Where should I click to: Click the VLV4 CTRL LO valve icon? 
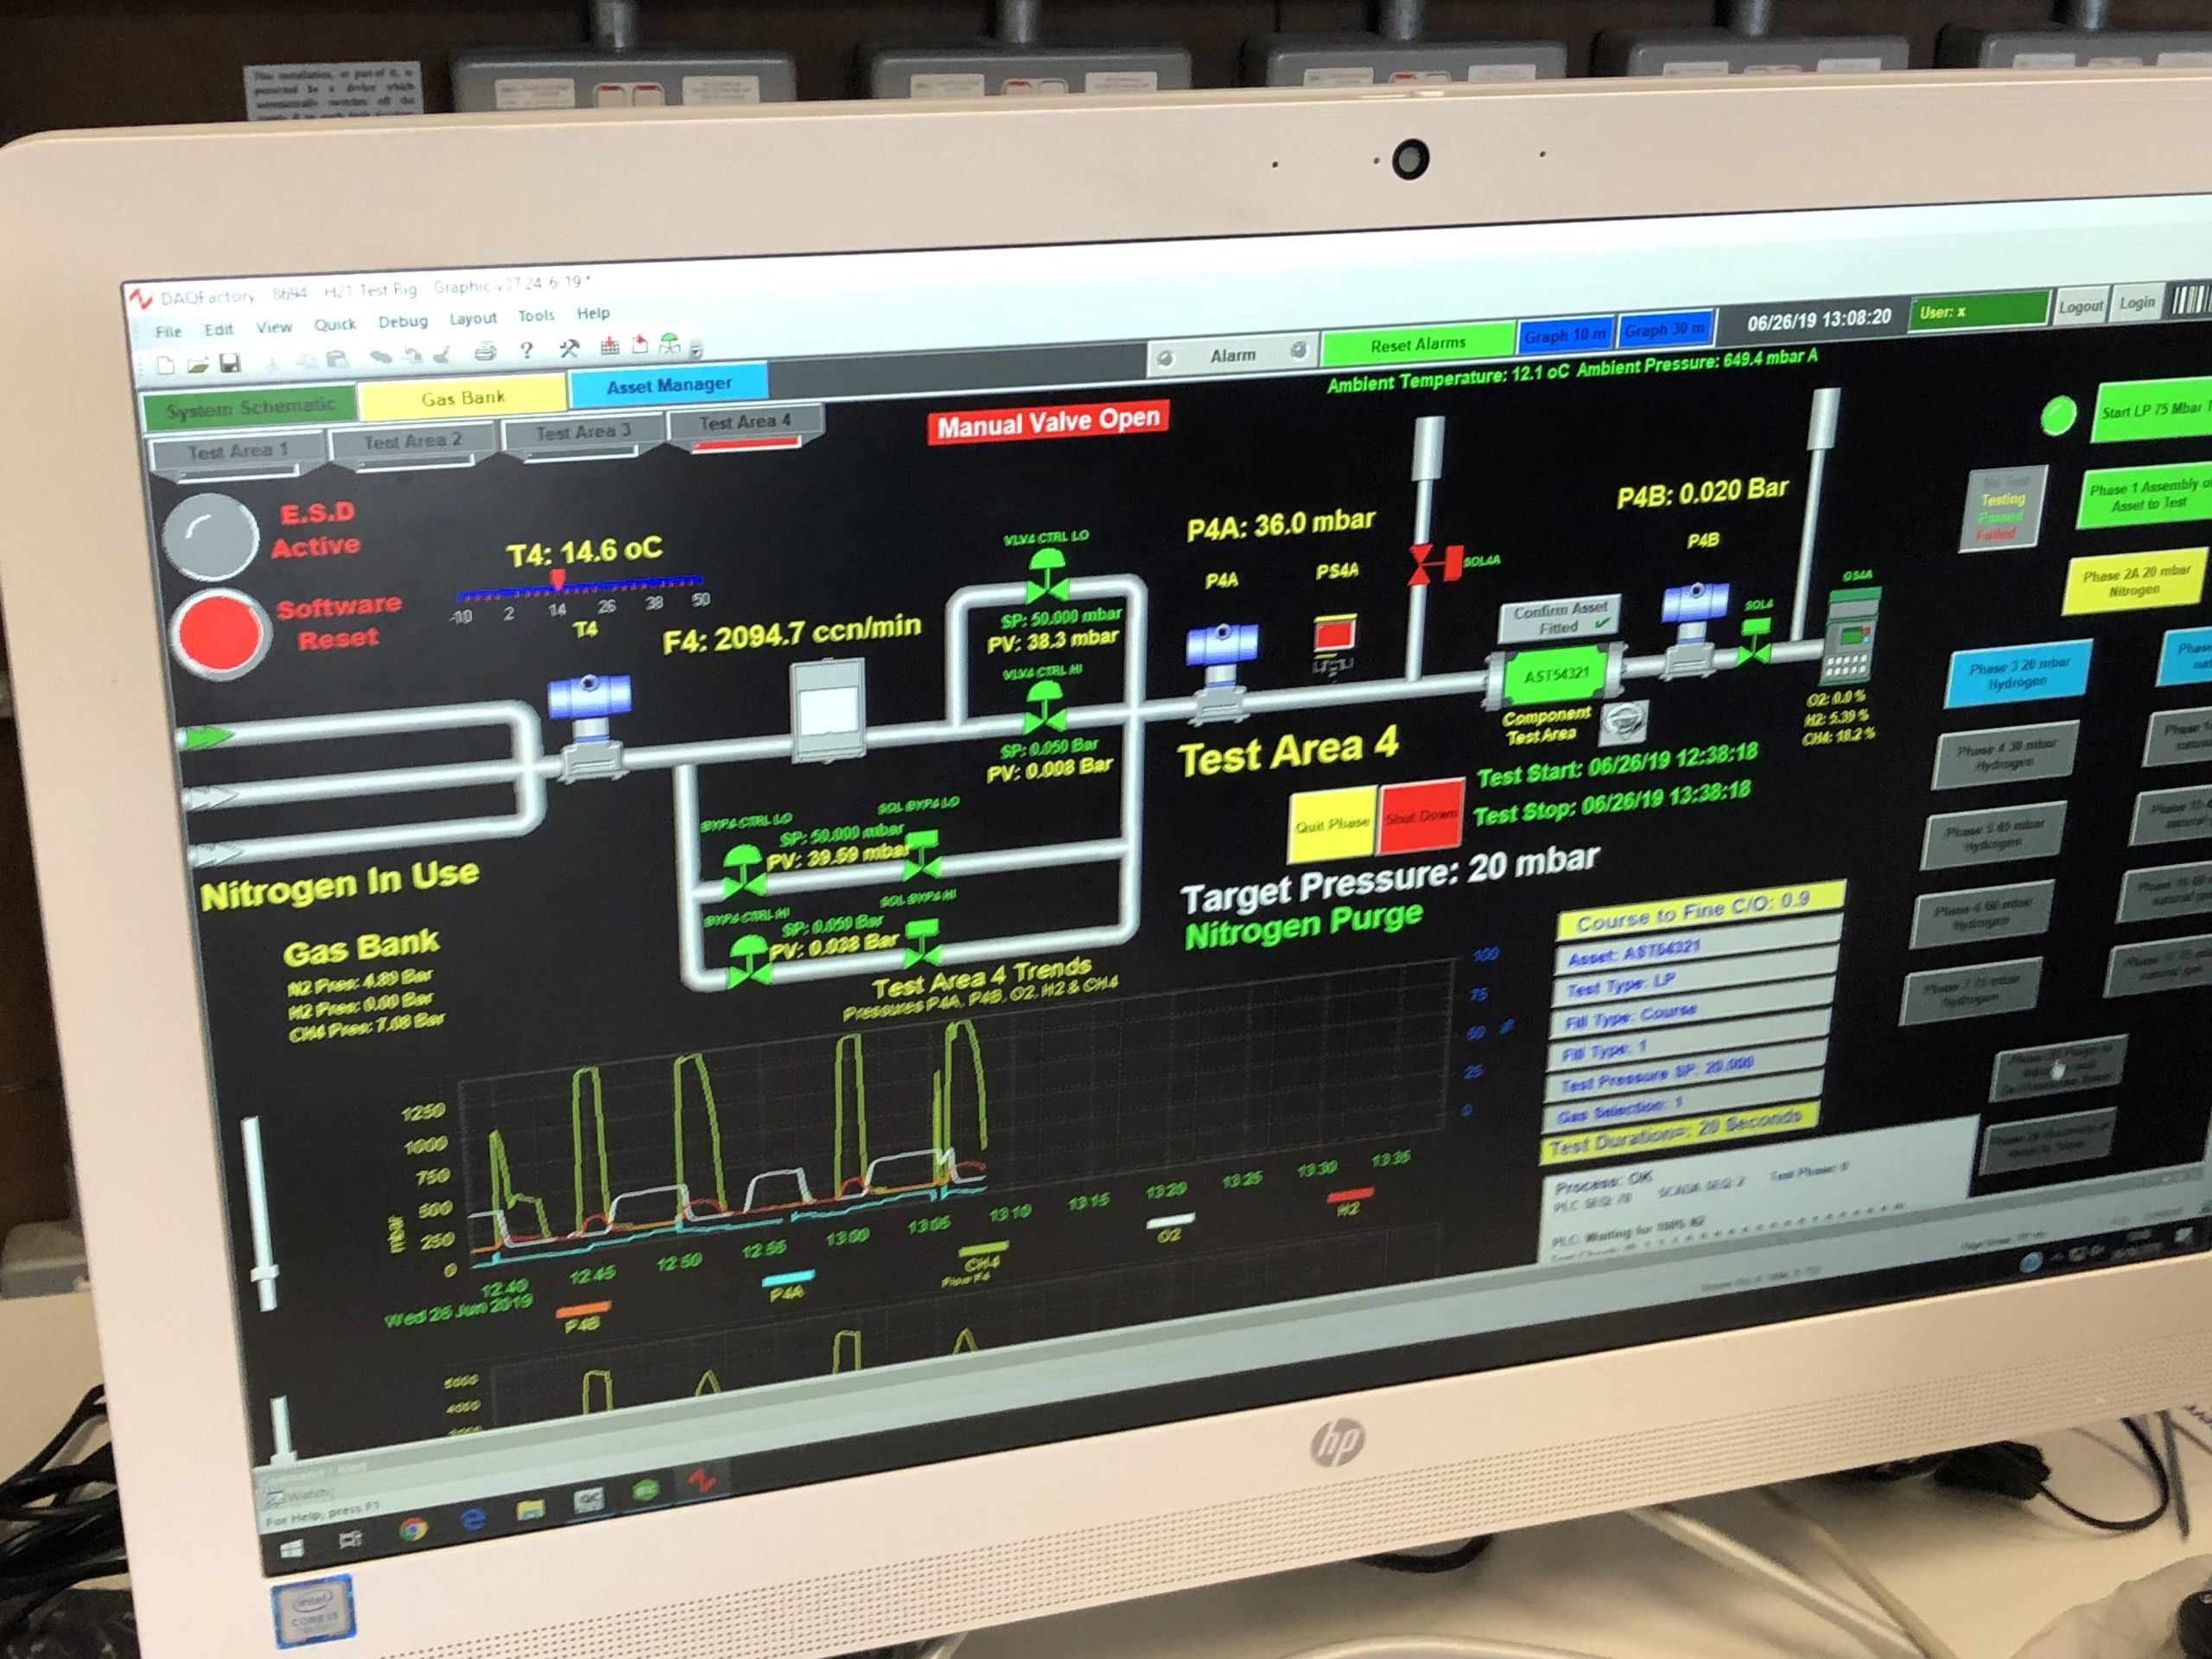(x=1046, y=577)
